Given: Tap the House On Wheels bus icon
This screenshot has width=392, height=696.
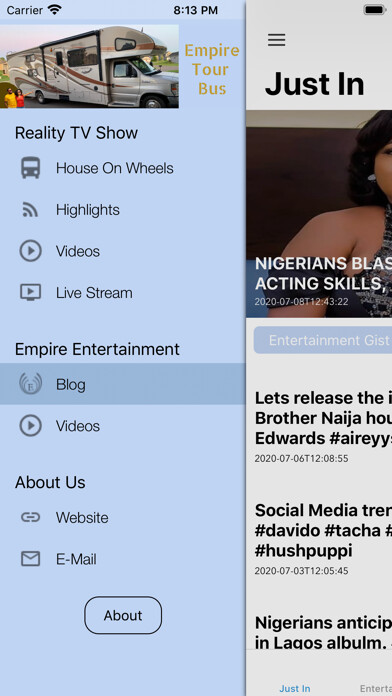Looking at the screenshot, I should pos(31,168).
